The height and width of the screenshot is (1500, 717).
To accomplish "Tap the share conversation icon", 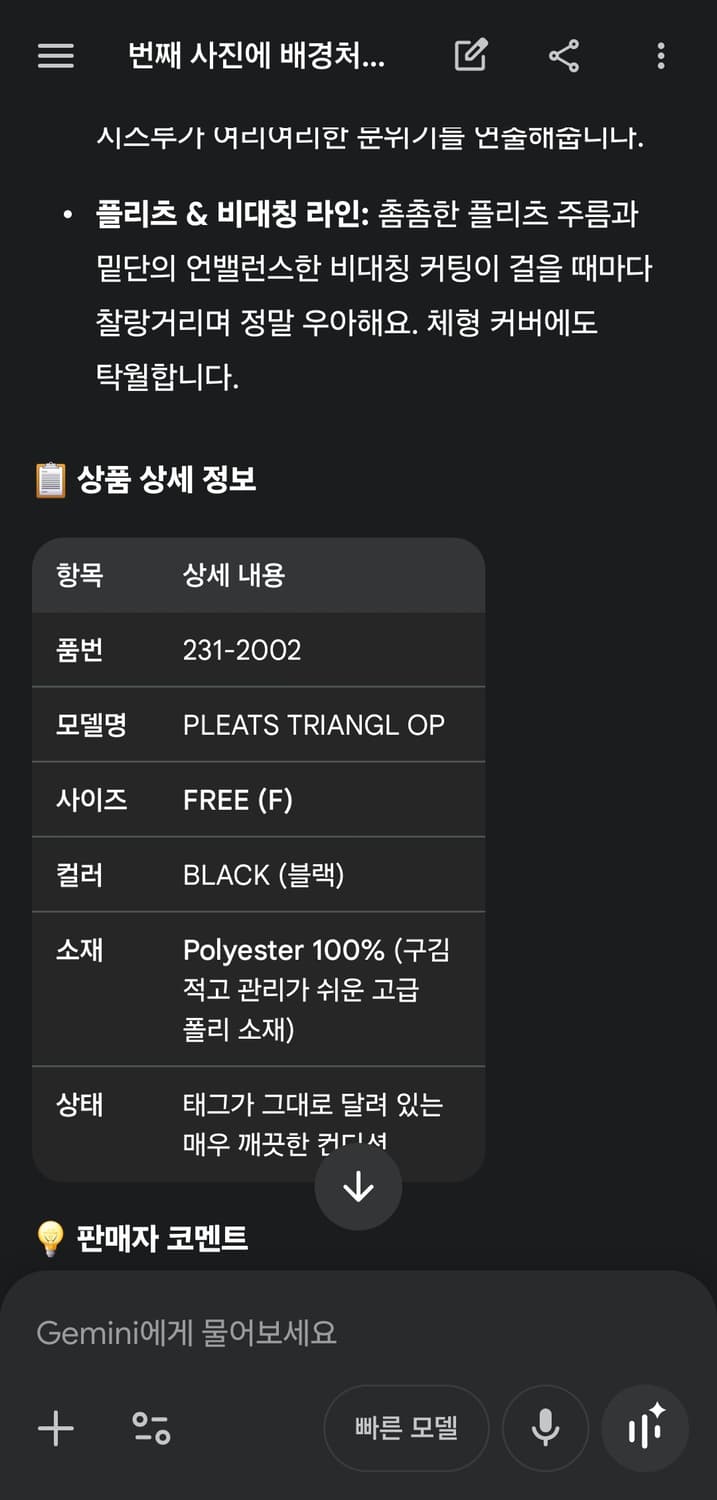I will [x=564, y=56].
